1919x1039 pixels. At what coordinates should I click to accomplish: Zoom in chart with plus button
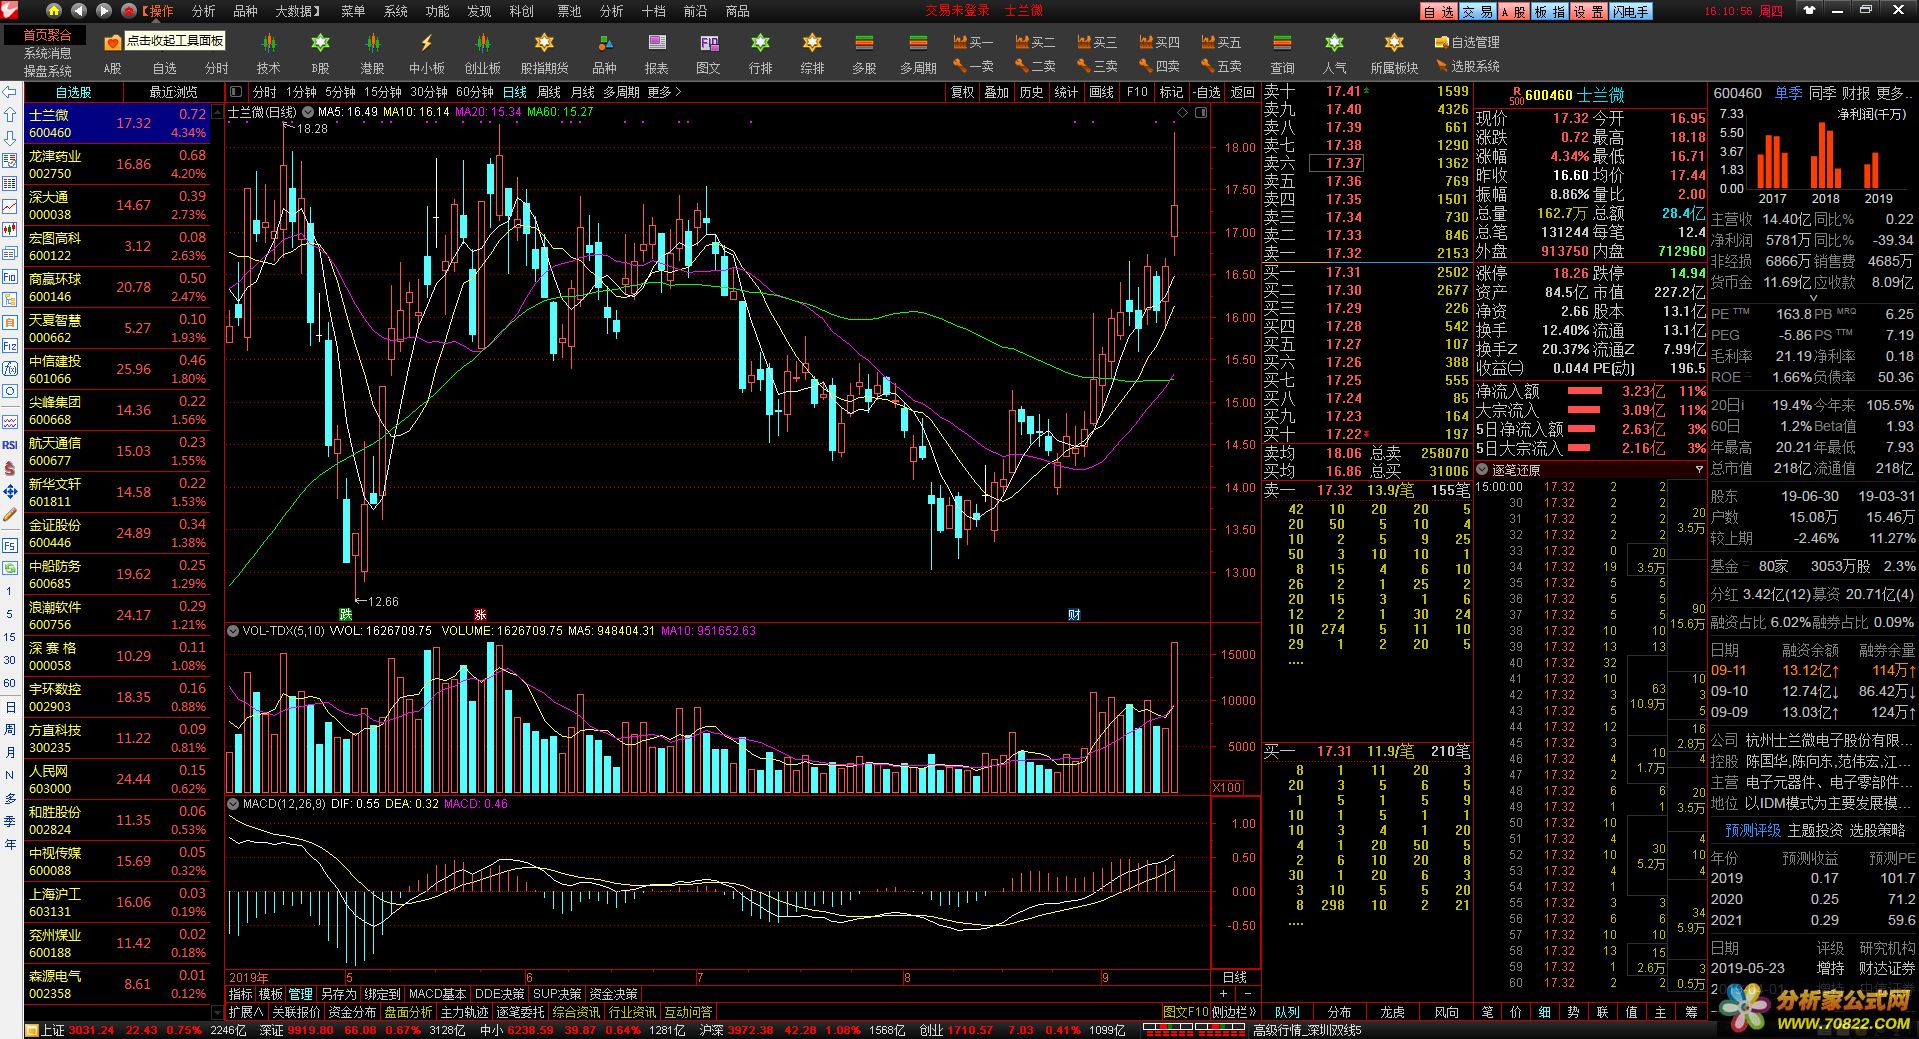point(1223,994)
